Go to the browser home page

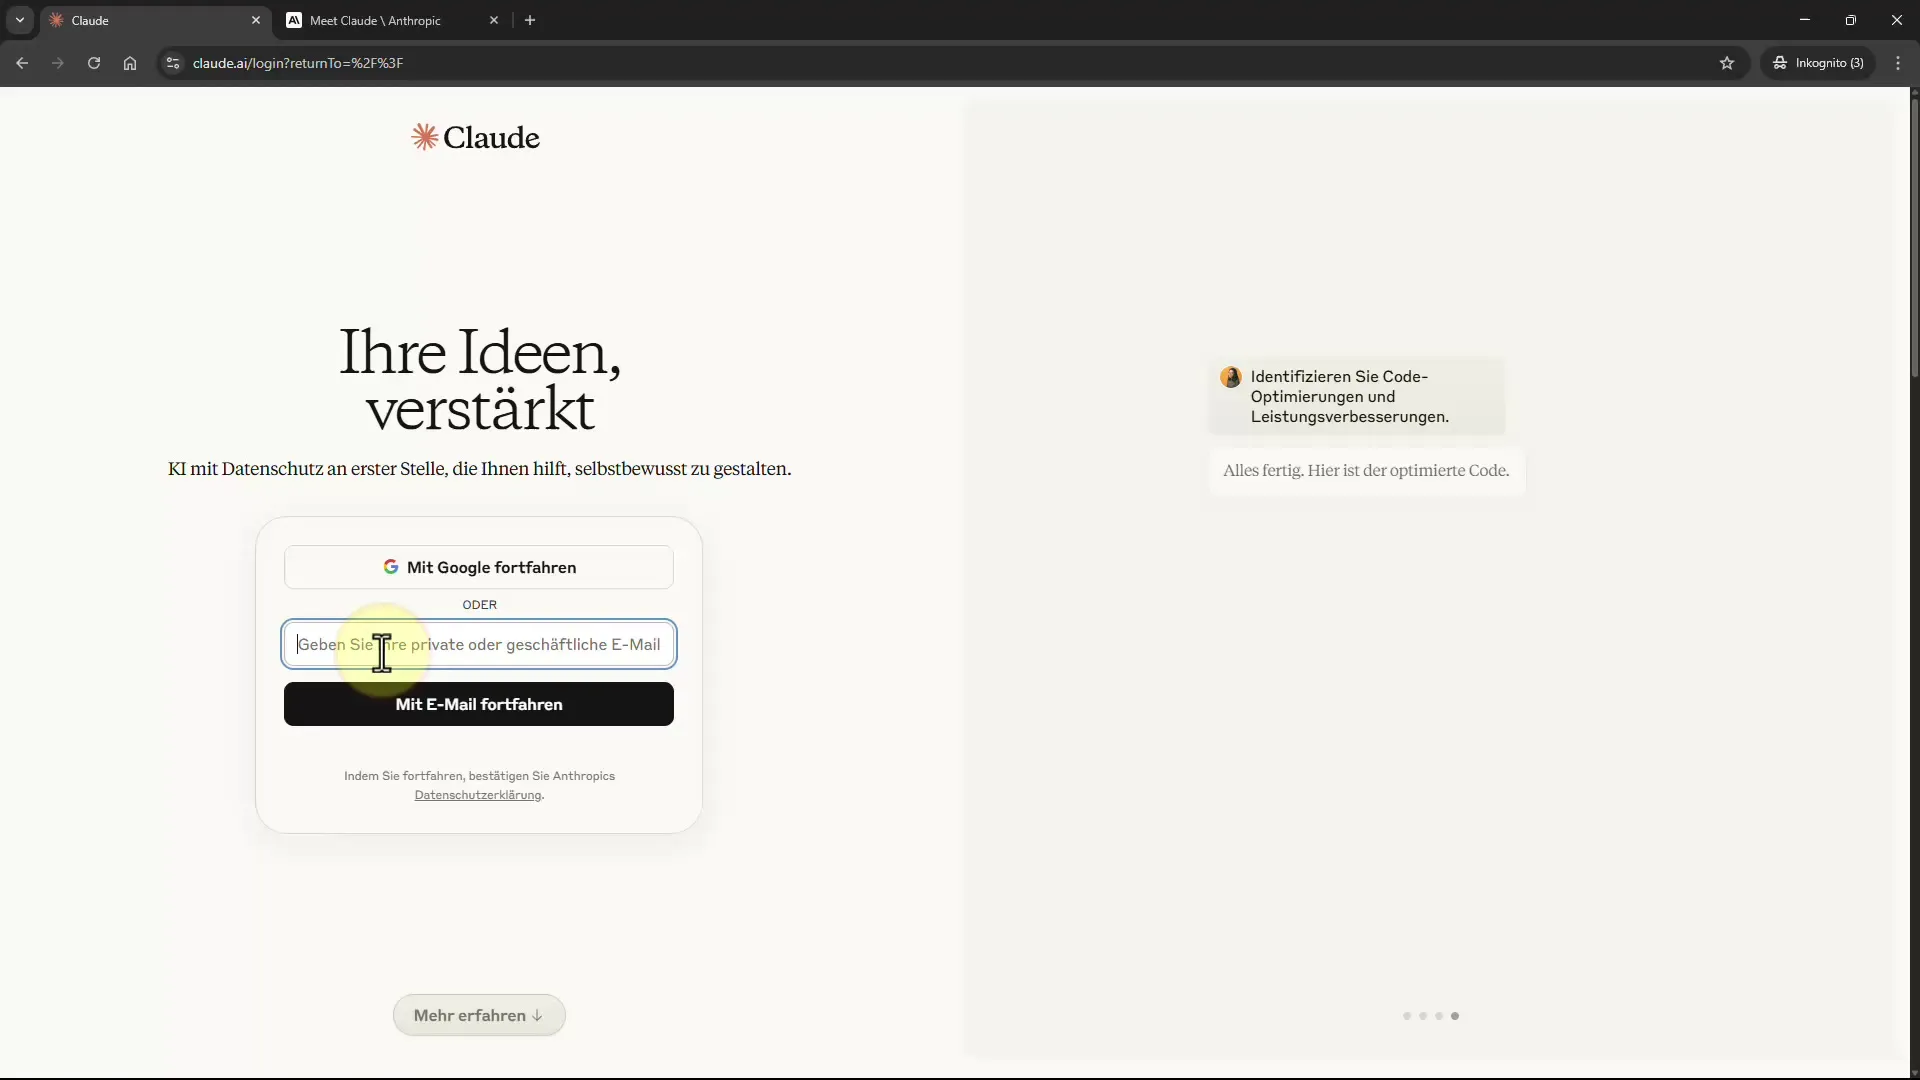point(130,63)
